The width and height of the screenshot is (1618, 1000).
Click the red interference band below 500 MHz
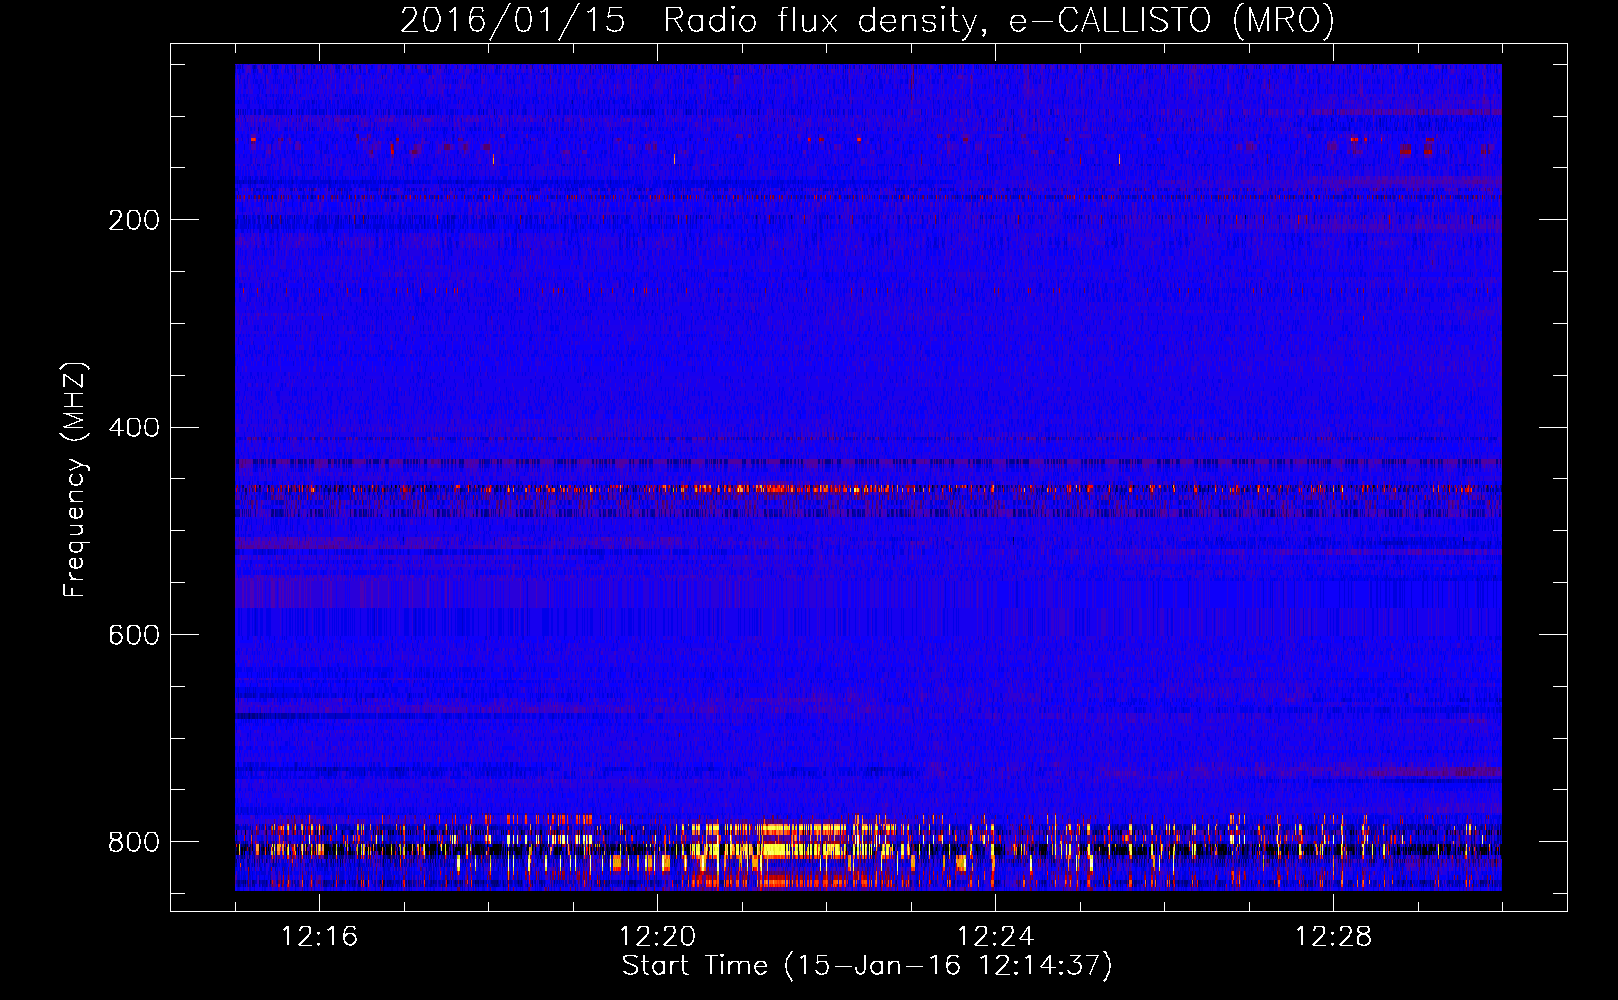868,489
